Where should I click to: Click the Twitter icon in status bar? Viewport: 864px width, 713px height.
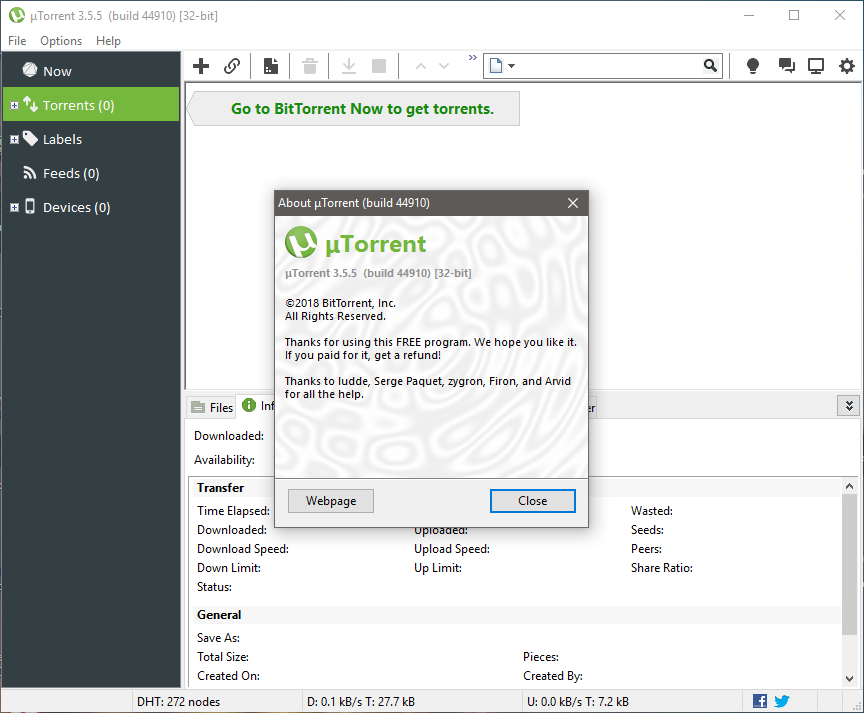[x=782, y=701]
